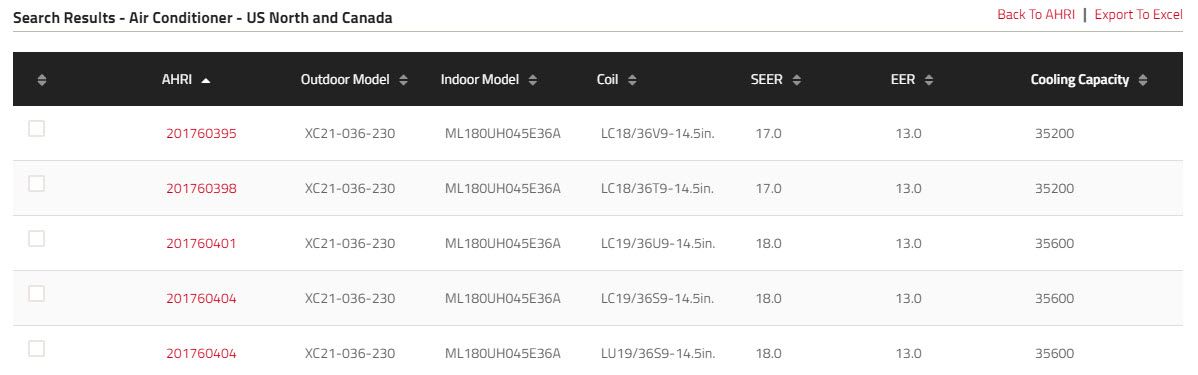Click the Cooling Capacity header label
Screen dimensions: 1198x375
[x=1080, y=79]
